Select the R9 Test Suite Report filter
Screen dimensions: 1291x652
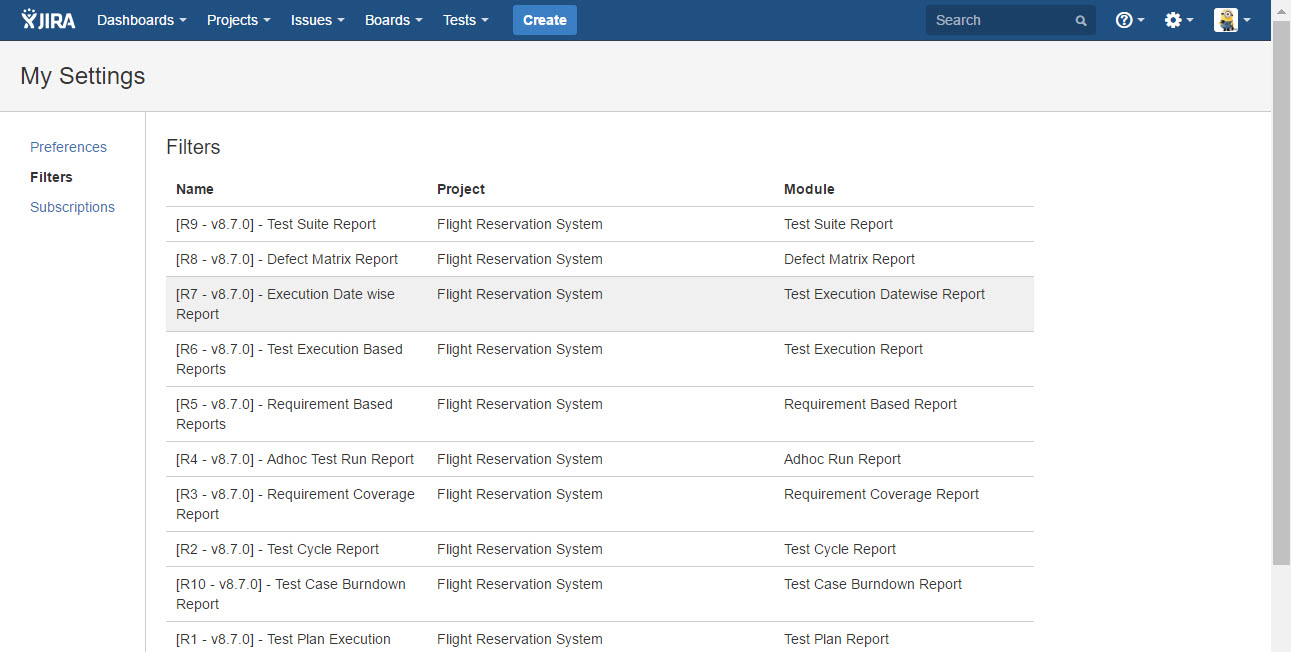pos(276,224)
